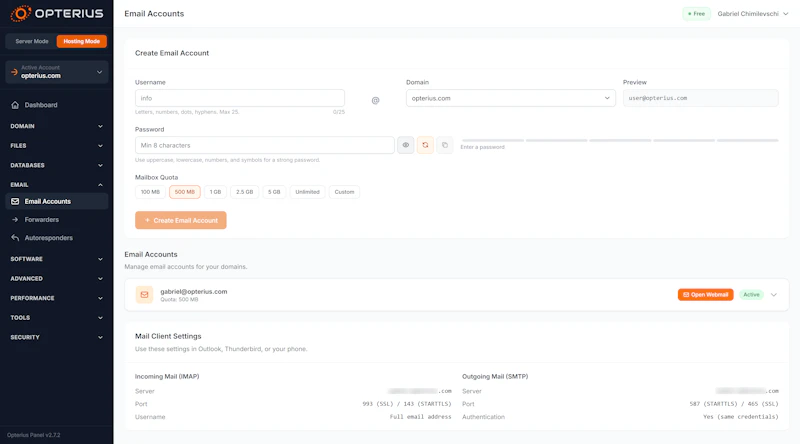
Task: Click the Active status badge
Action: [x=752, y=295]
